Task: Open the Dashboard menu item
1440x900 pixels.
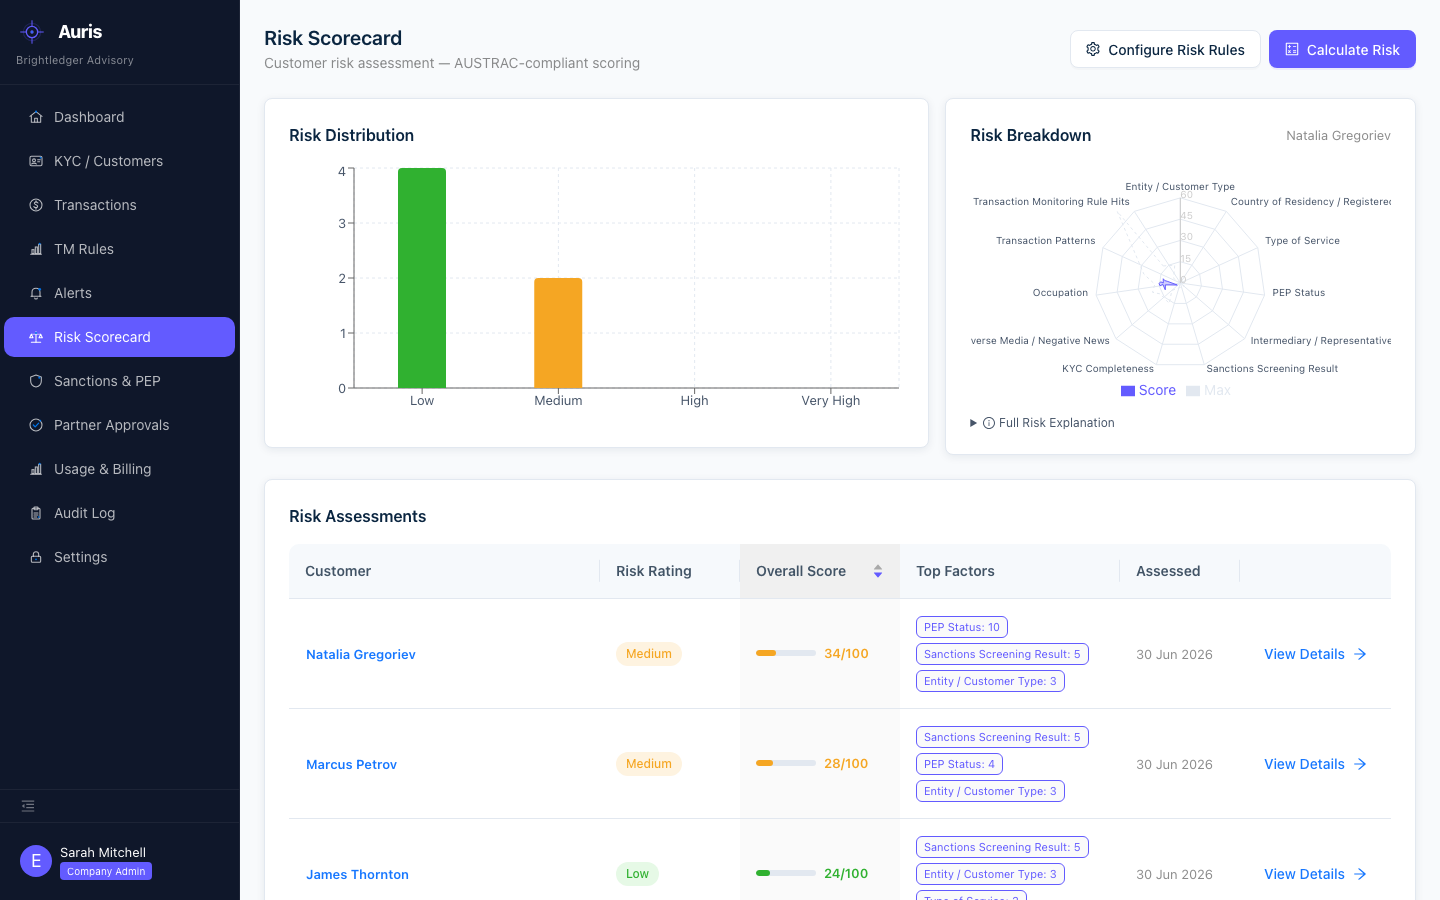Action: pos(120,117)
